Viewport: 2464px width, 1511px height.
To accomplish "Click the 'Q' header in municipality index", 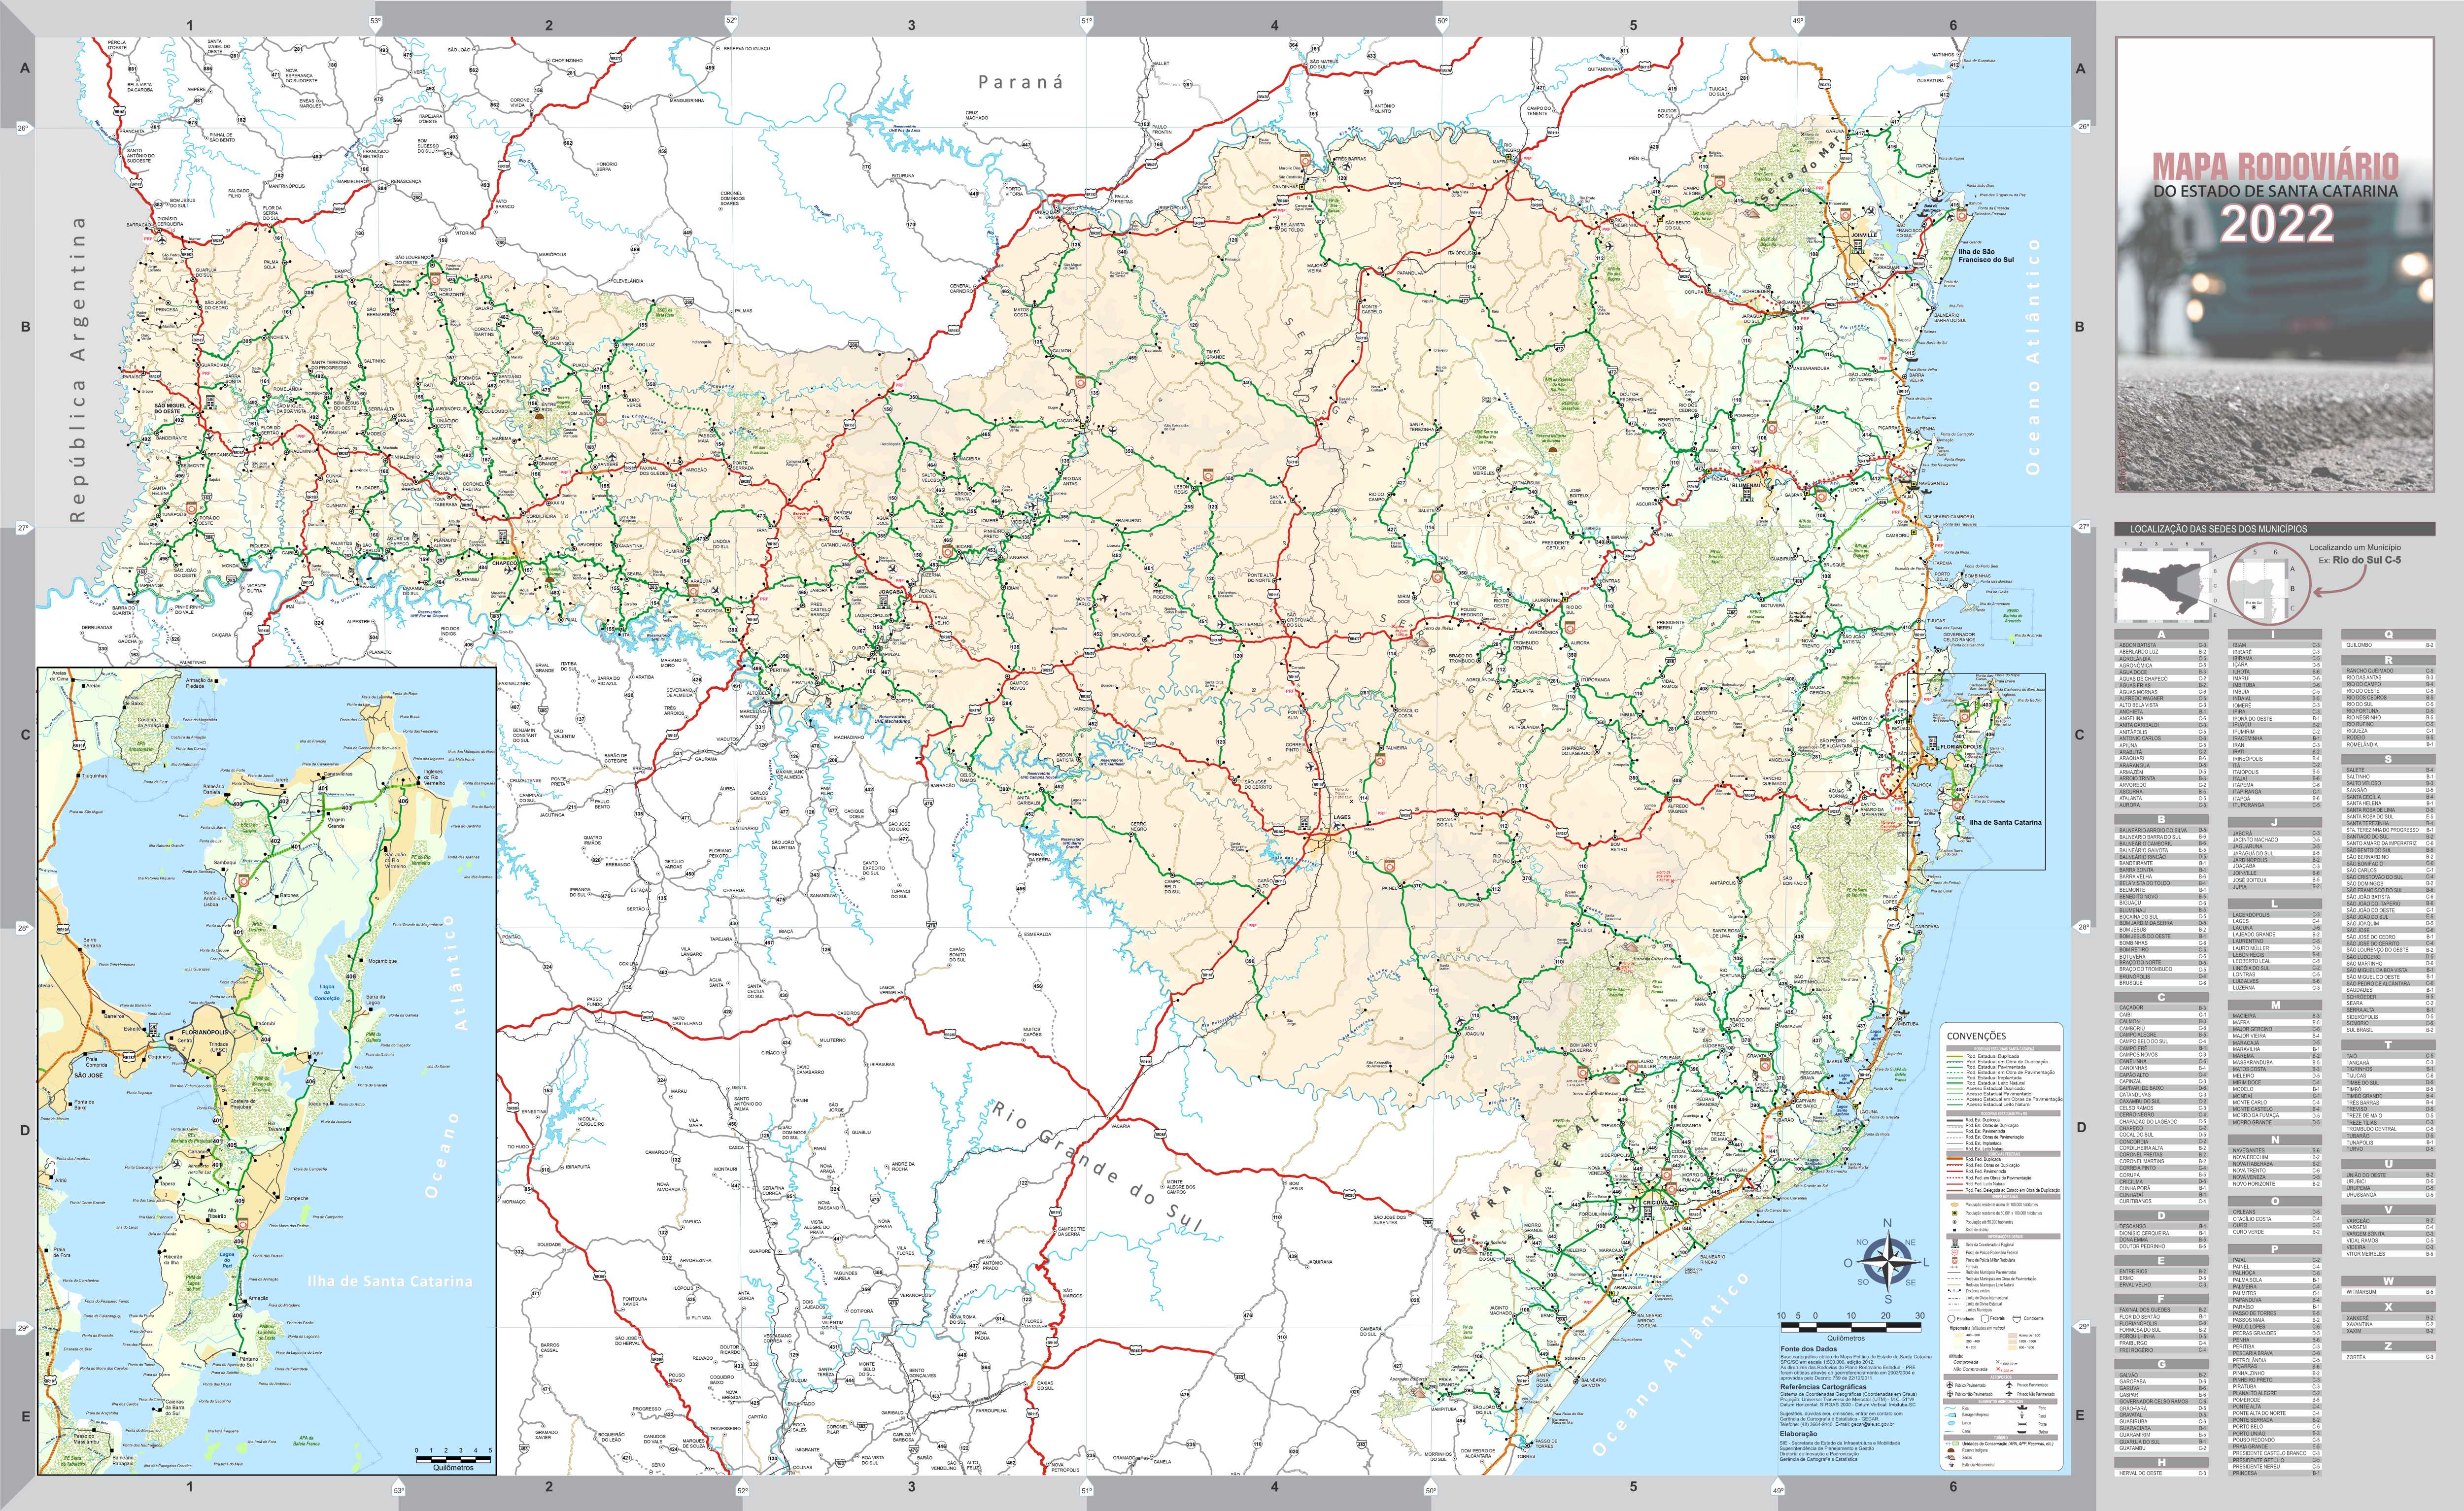I will [2389, 634].
